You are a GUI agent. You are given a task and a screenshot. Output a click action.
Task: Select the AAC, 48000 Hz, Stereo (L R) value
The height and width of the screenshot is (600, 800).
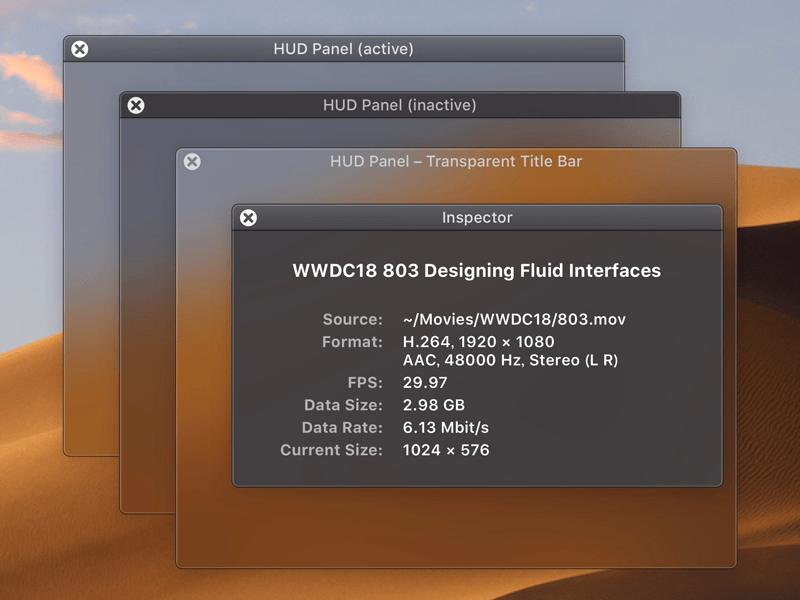pos(510,360)
